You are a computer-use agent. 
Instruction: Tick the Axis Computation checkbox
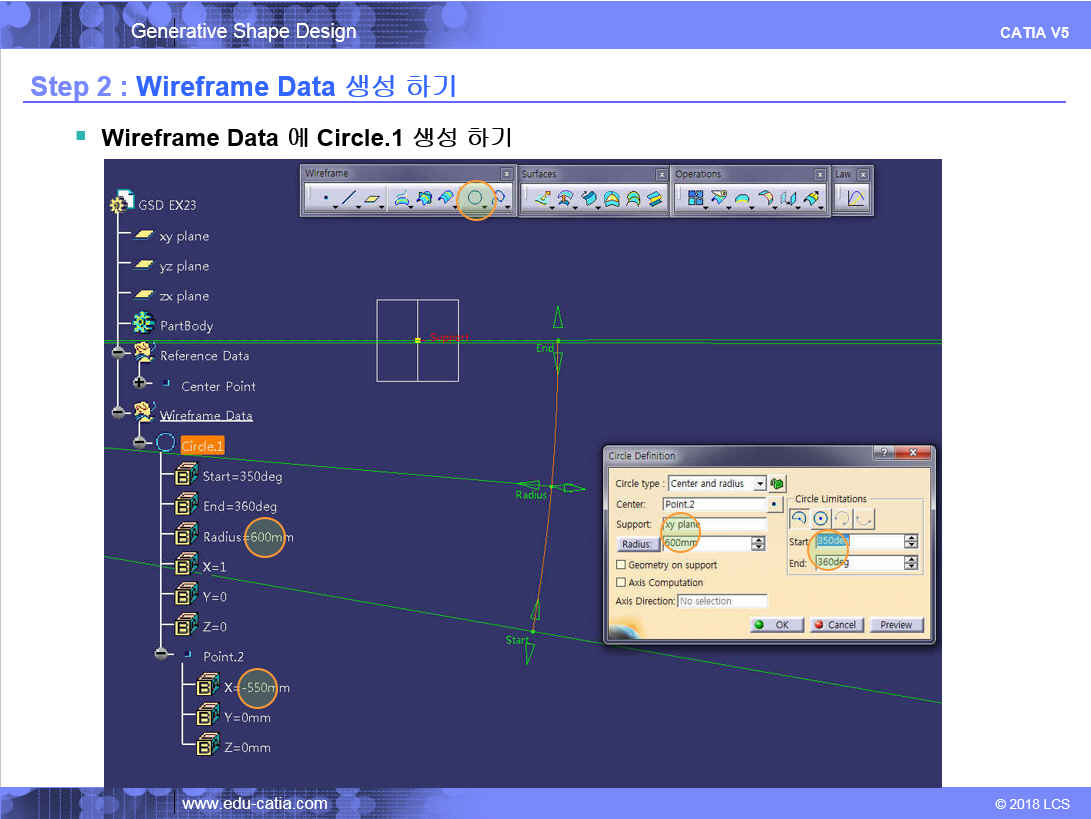(x=621, y=583)
